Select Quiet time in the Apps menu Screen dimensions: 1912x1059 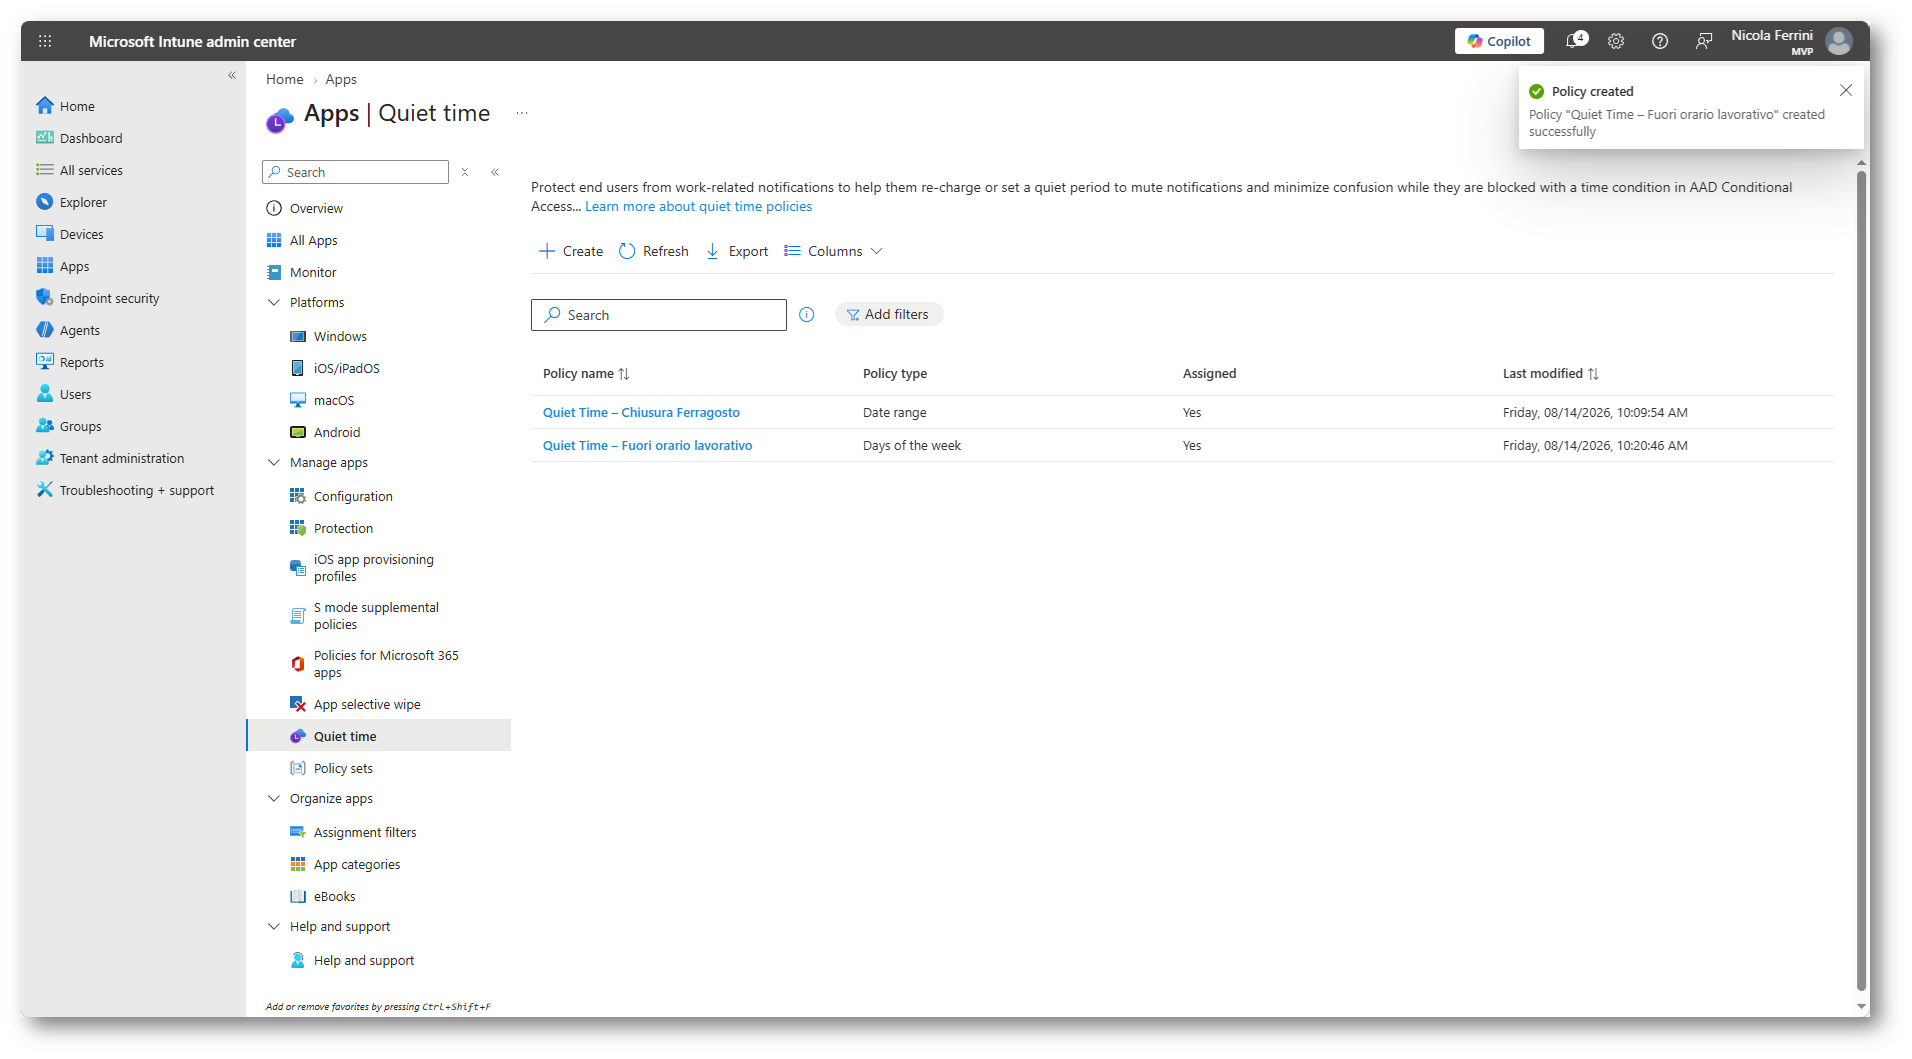tap(378, 736)
